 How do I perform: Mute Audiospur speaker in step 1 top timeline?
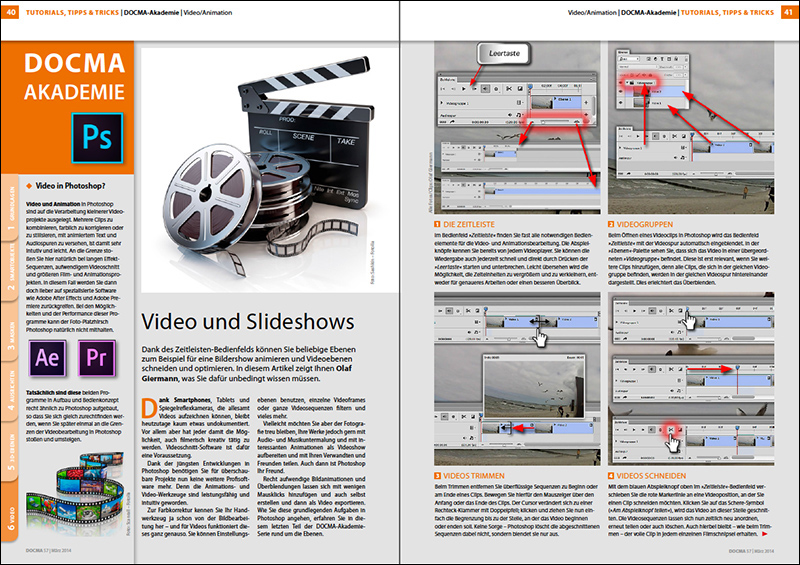510,115
